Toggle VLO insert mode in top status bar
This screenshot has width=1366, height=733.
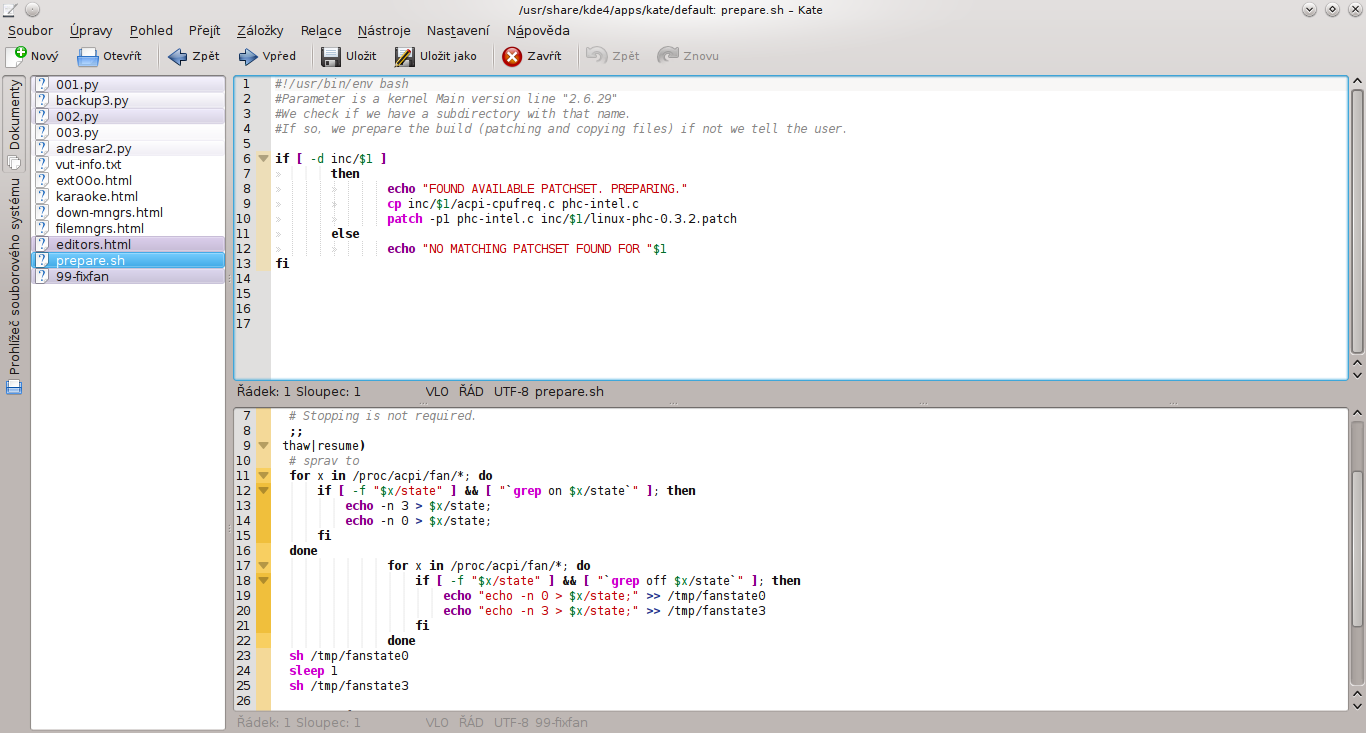[437, 392]
